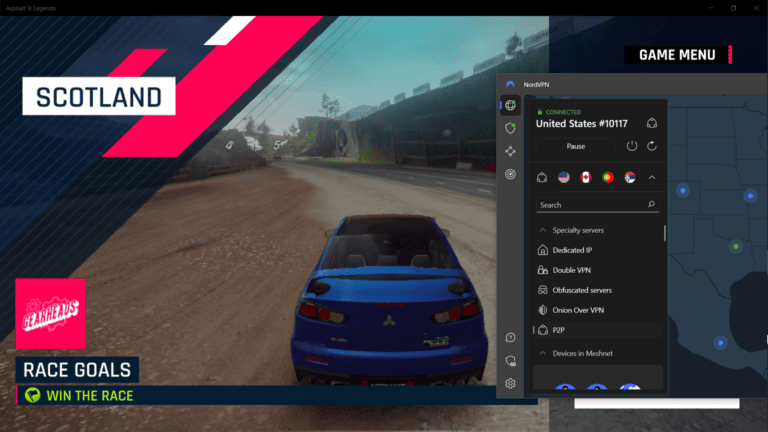Connect via the Portugal flag
This screenshot has height=432, width=768.
[x=608, y=177]
